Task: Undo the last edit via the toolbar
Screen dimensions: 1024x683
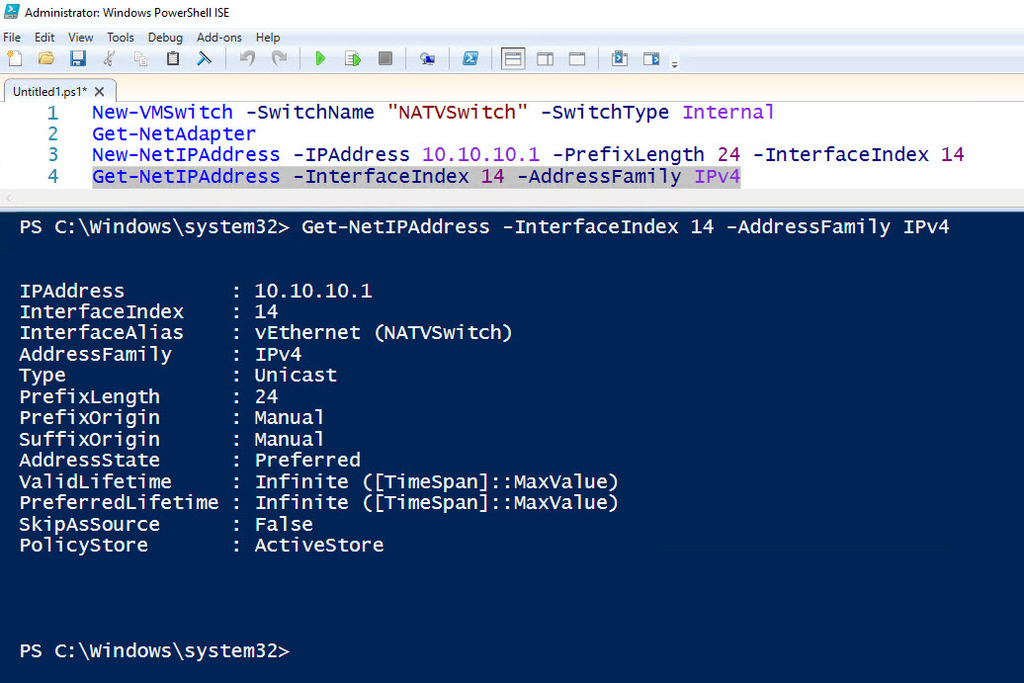Action: [x=248, y=58]
